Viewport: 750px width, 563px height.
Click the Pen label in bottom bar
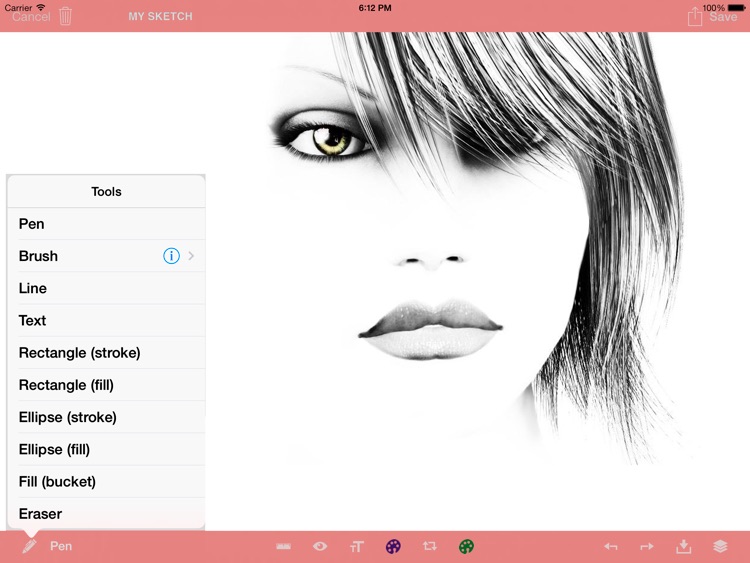point(61,546)
